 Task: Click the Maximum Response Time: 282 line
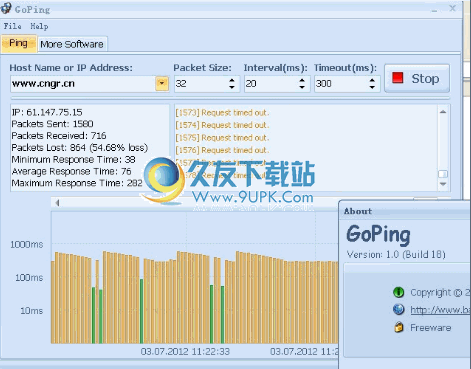click(x=77, y=183)
